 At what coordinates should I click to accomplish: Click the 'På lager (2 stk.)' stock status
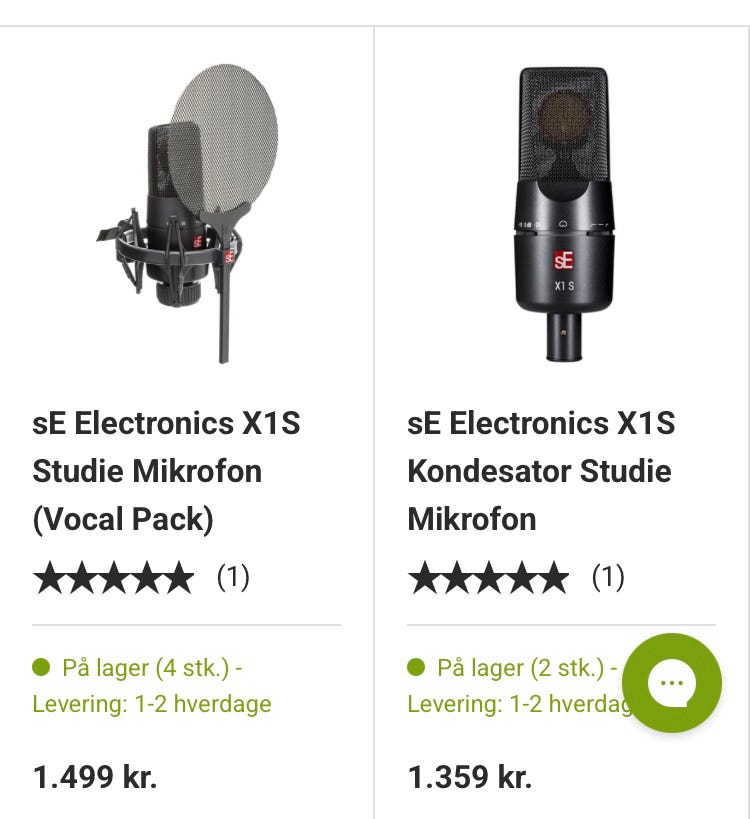coord(520,668)
